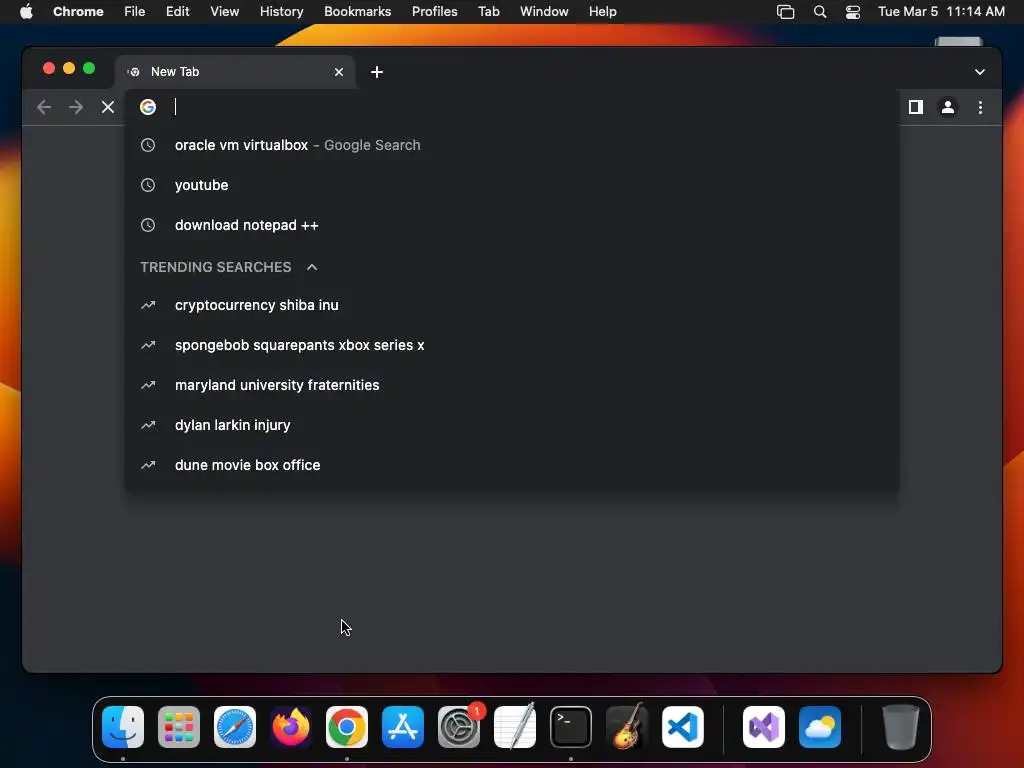Viewport: 1024px width, 768px height.
Task: Open the Bookmarks menu
Action: pos(357,12)
